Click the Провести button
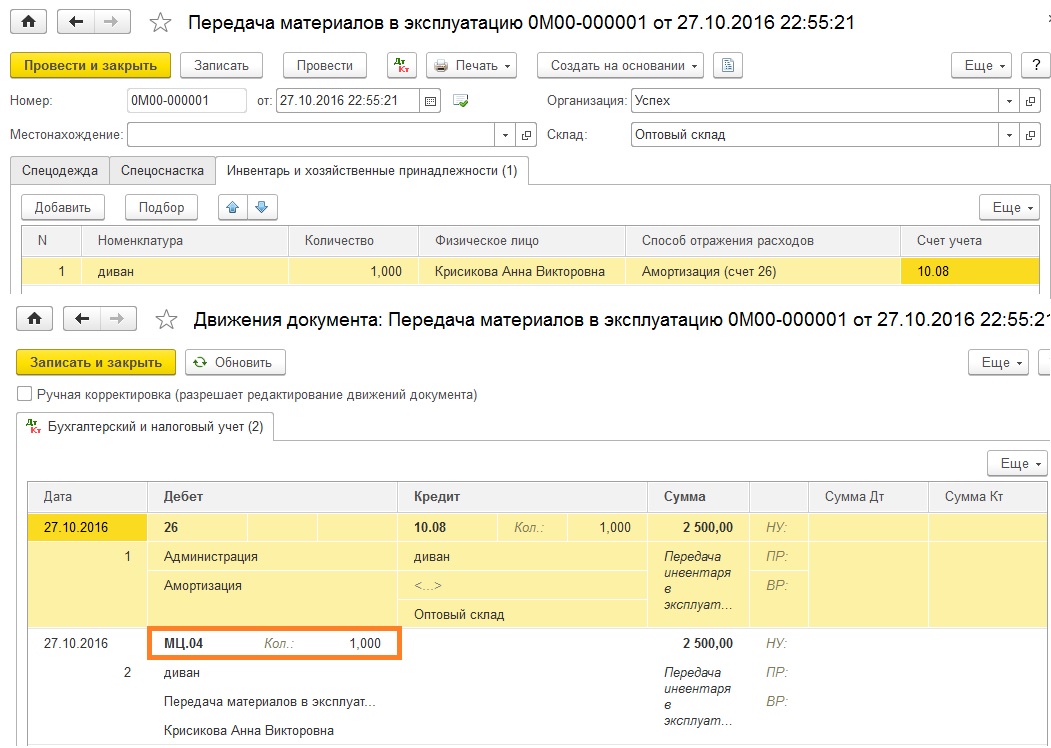Image resolution: width=1051 pixels, height=748 pixels. coord(324,66)
